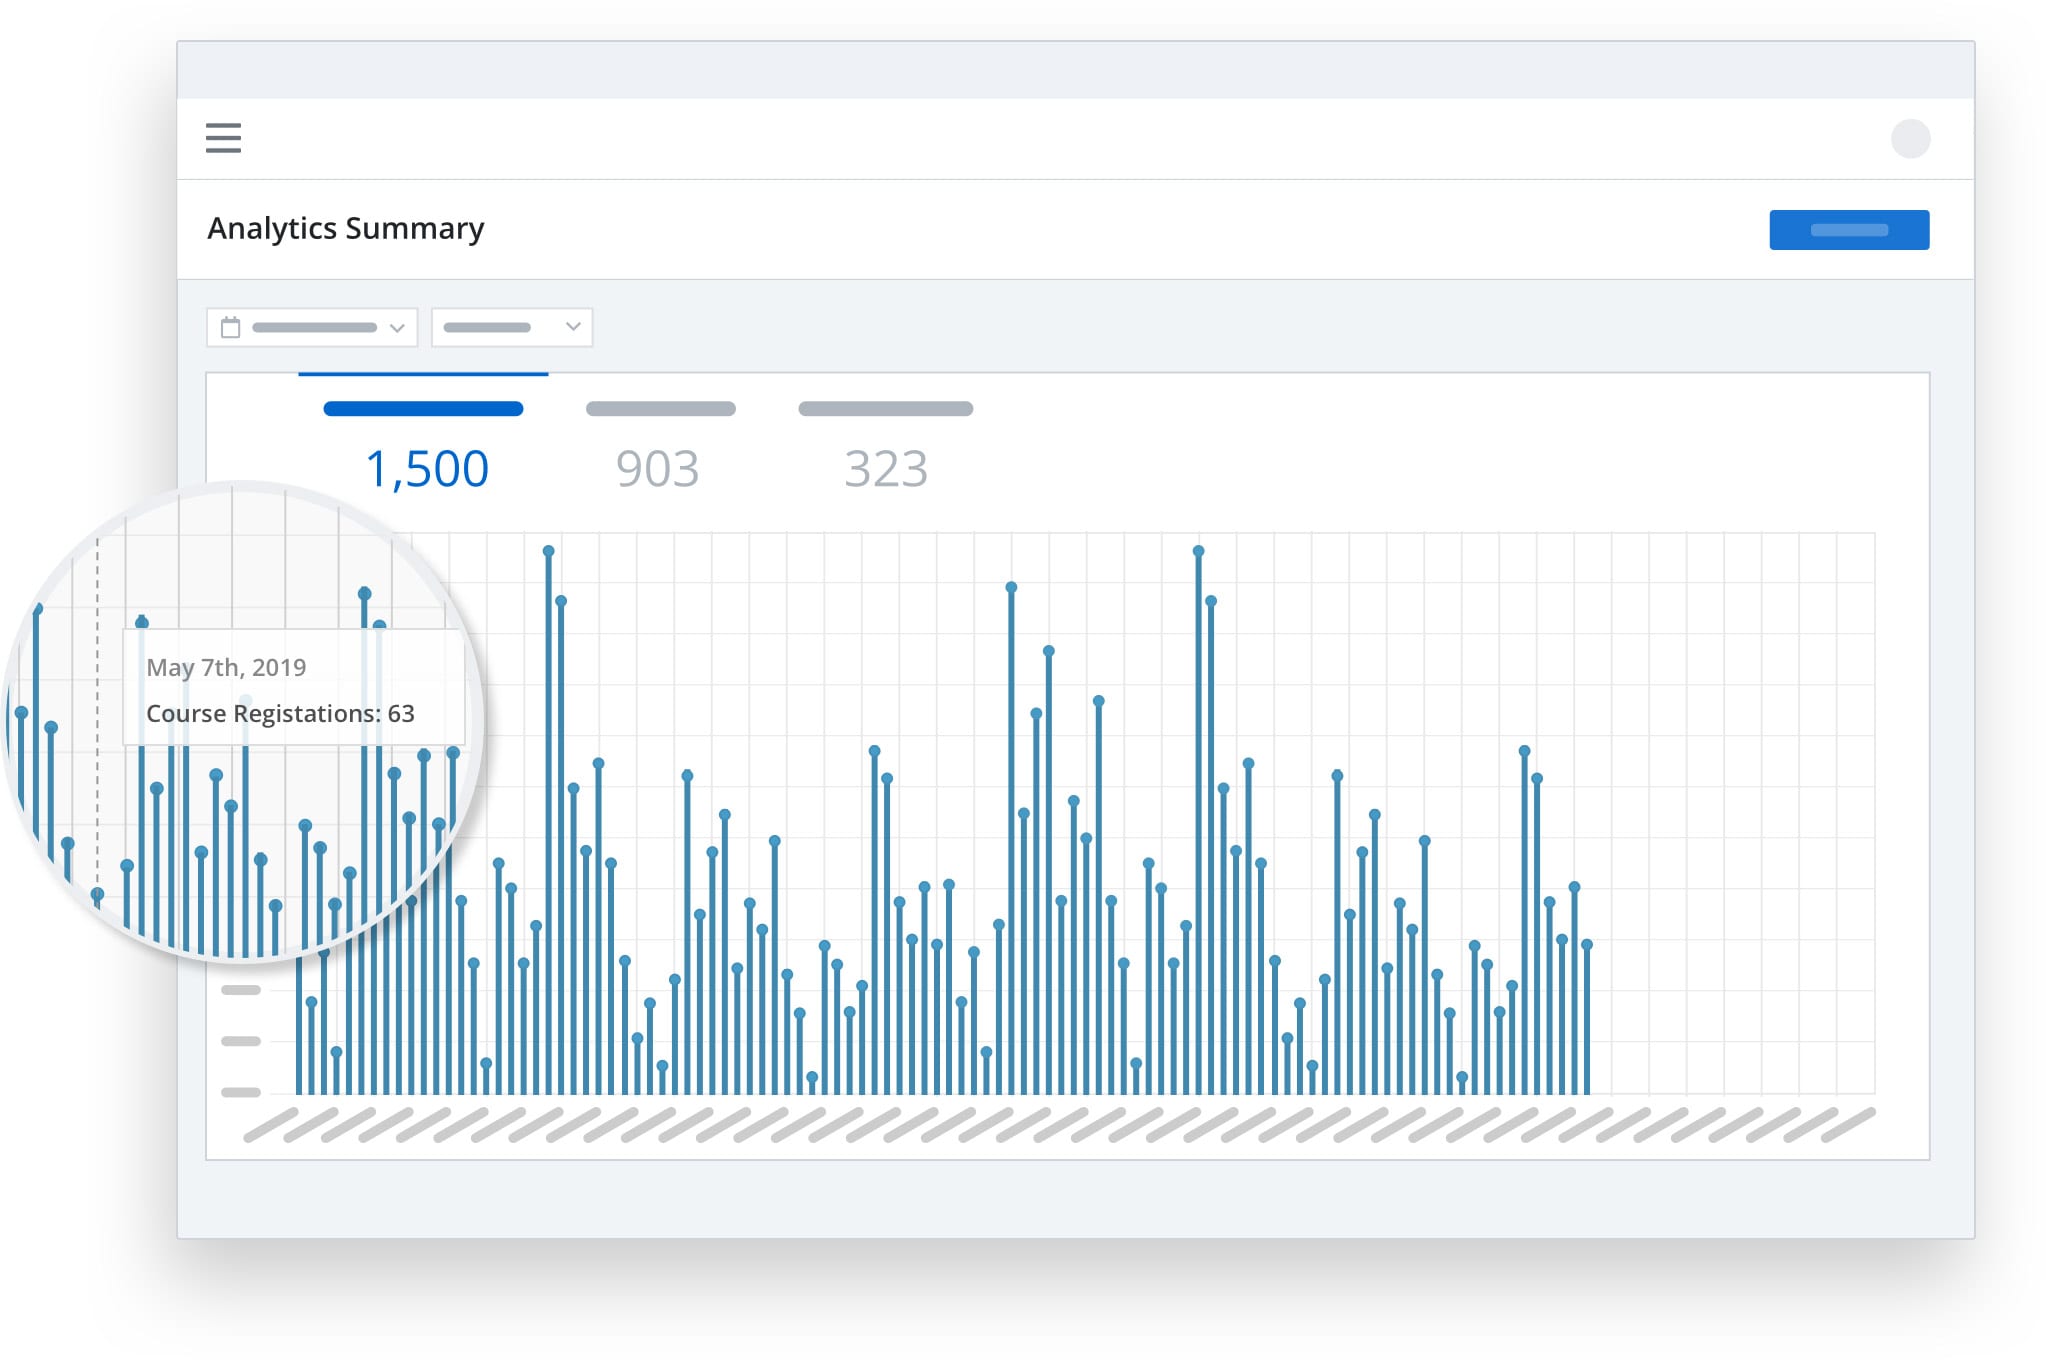Screen dimensions: 2046x1360
Task: Switch to the 323 metric tab
Action: 886,445
